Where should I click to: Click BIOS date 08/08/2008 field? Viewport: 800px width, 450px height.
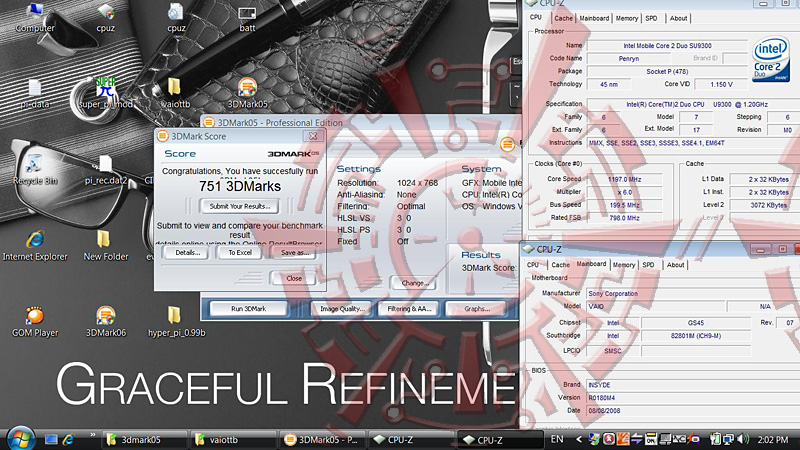693,411
